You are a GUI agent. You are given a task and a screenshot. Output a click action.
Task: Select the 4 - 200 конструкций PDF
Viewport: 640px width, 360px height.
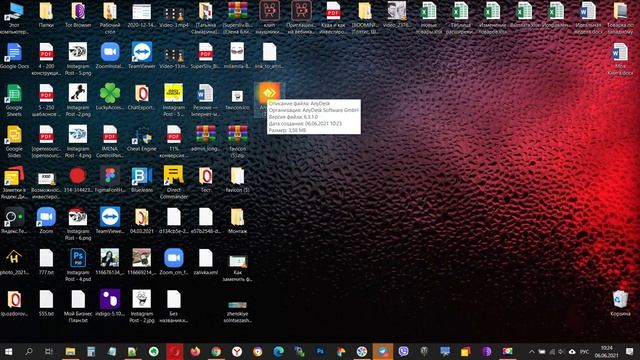click(46, 52)
